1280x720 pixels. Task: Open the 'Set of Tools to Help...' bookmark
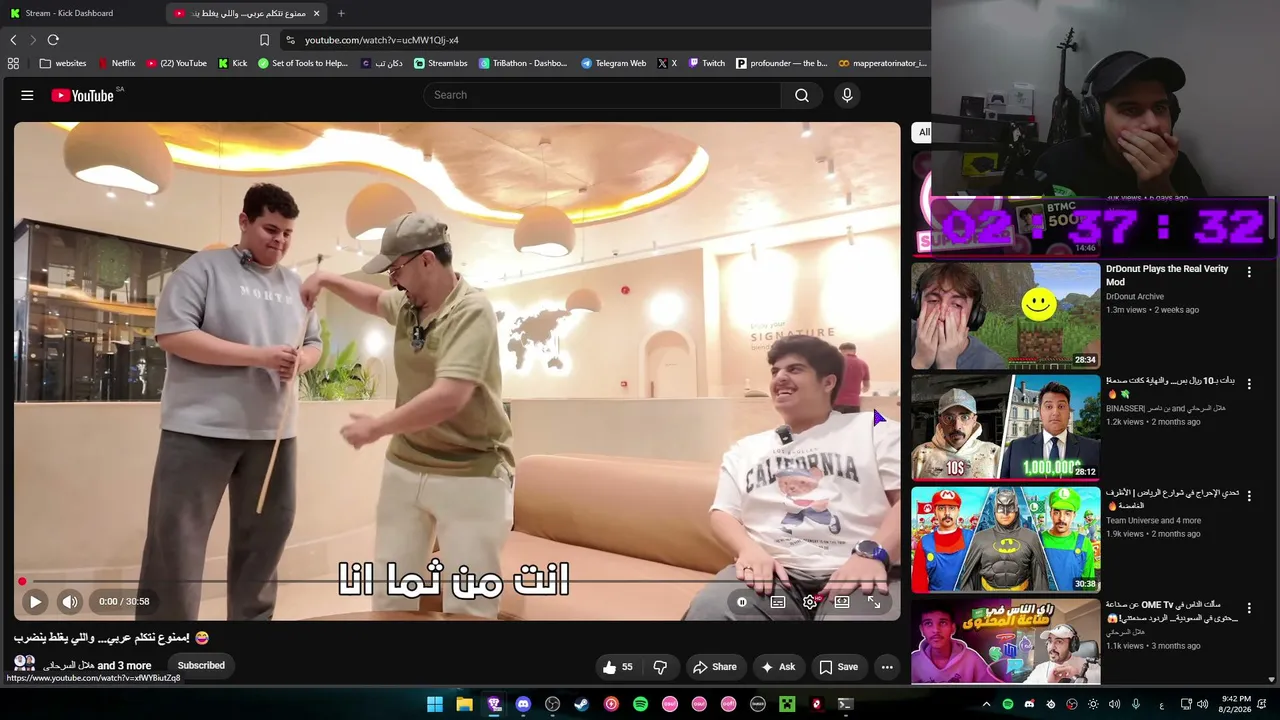click(x=303, y=63)
